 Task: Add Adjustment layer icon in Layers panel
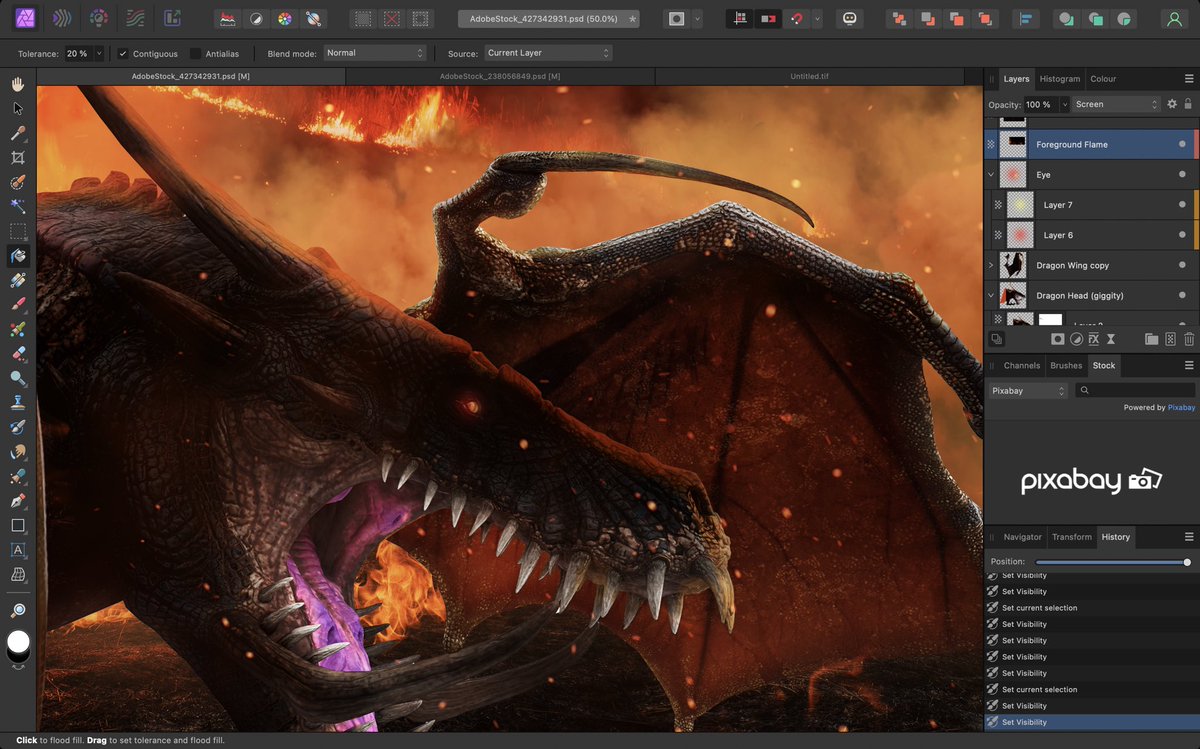(1076, 339)
